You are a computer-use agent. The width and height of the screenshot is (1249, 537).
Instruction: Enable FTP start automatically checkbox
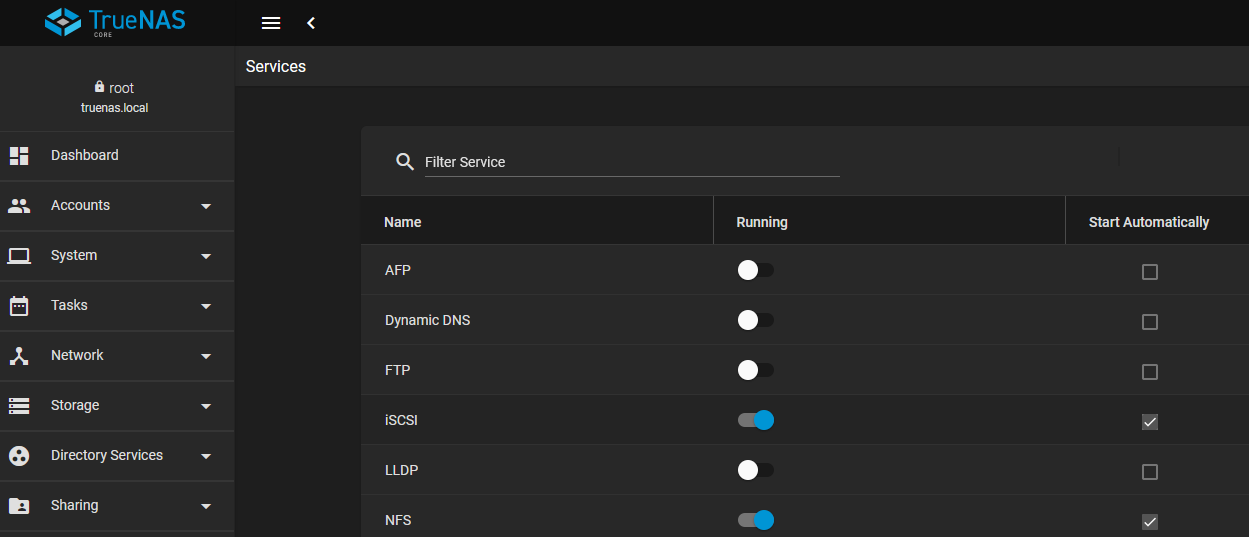click(1150, 372)
